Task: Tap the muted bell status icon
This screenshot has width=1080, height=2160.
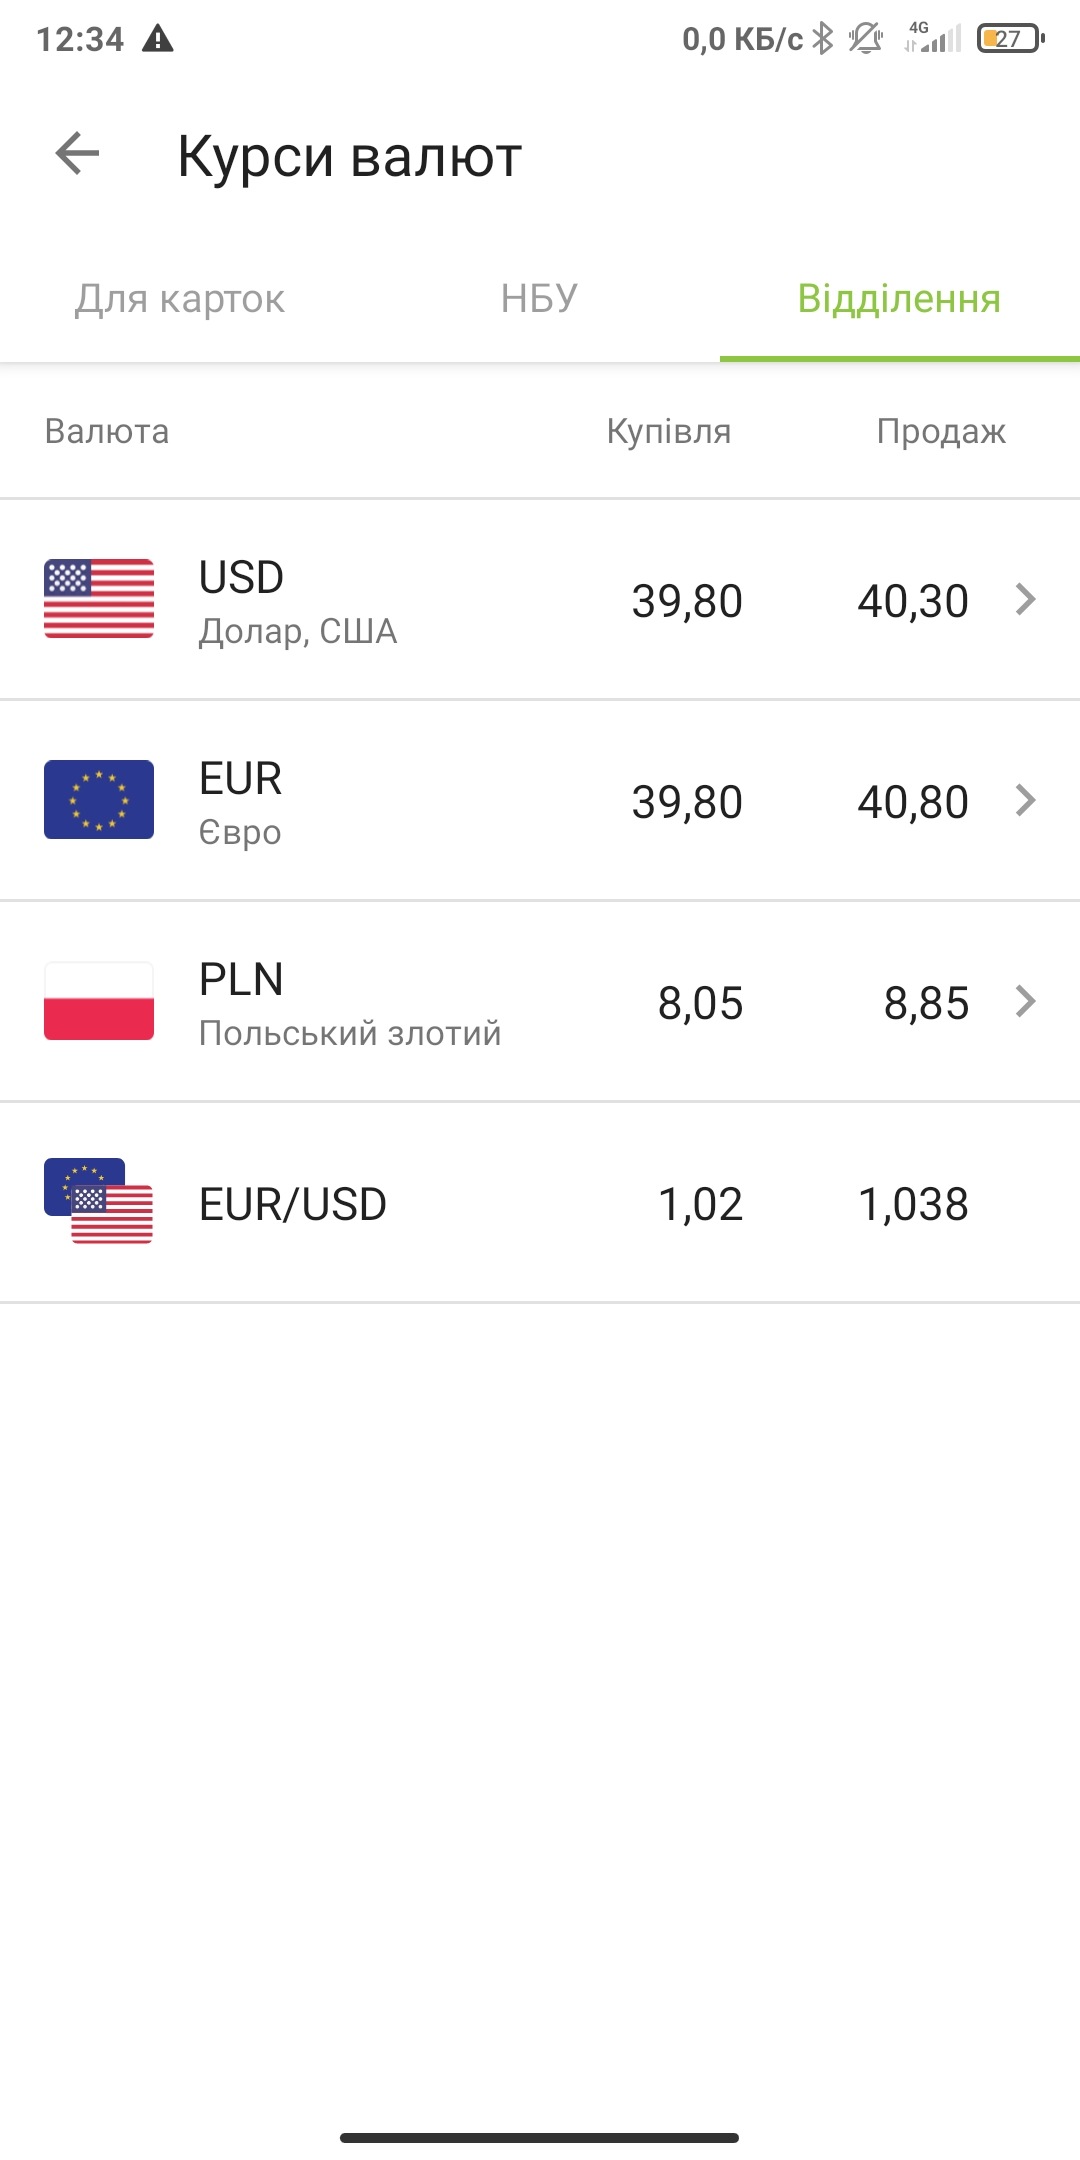Action: click(x=866, y=39)
